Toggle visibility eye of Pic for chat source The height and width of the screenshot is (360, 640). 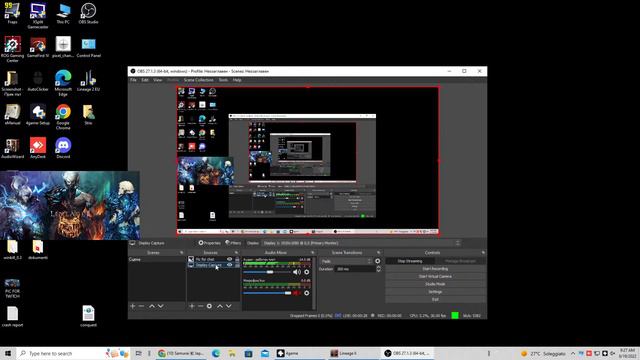[230, 259]
